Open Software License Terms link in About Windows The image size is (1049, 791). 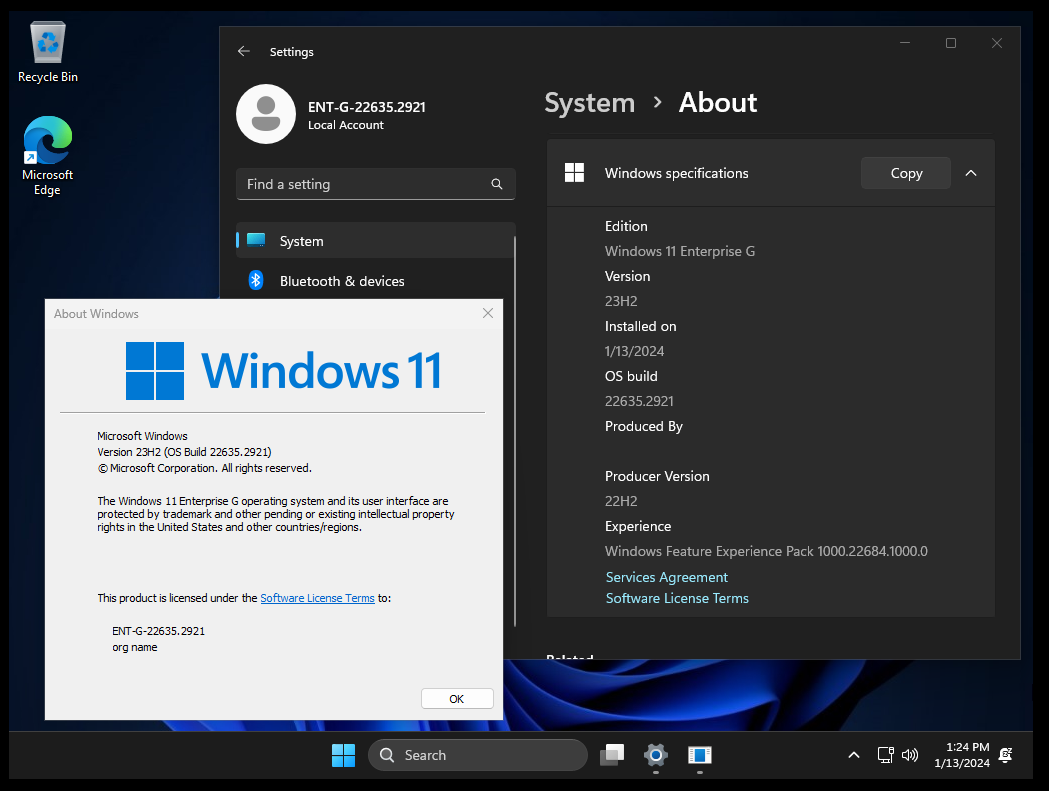coord(317,598)
